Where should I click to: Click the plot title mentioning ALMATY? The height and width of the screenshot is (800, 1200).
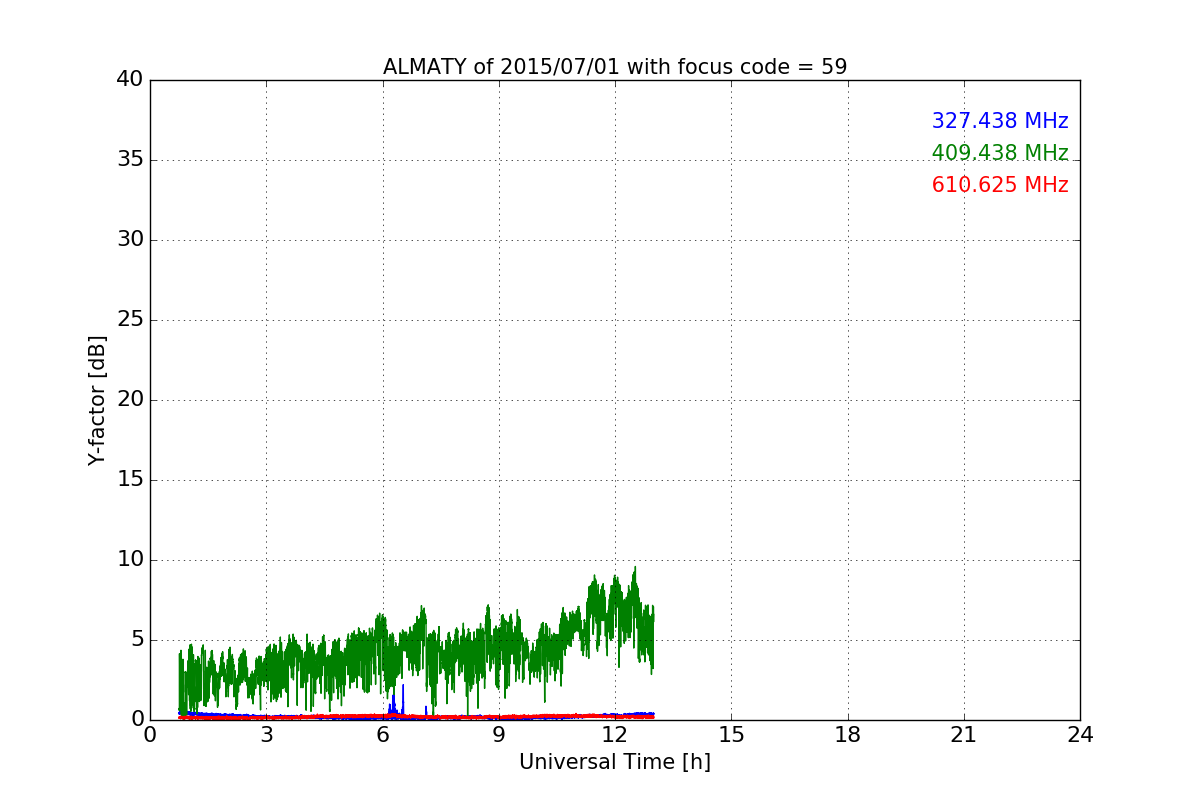click(x=615, y=67)
